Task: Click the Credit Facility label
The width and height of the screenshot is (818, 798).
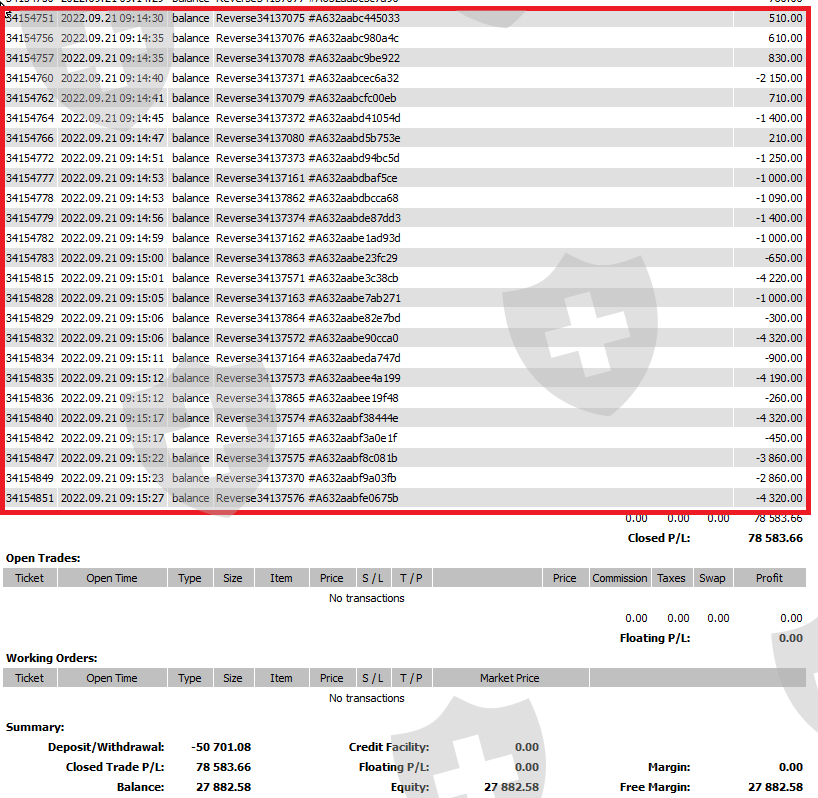Action: click(x=388, y=747)
